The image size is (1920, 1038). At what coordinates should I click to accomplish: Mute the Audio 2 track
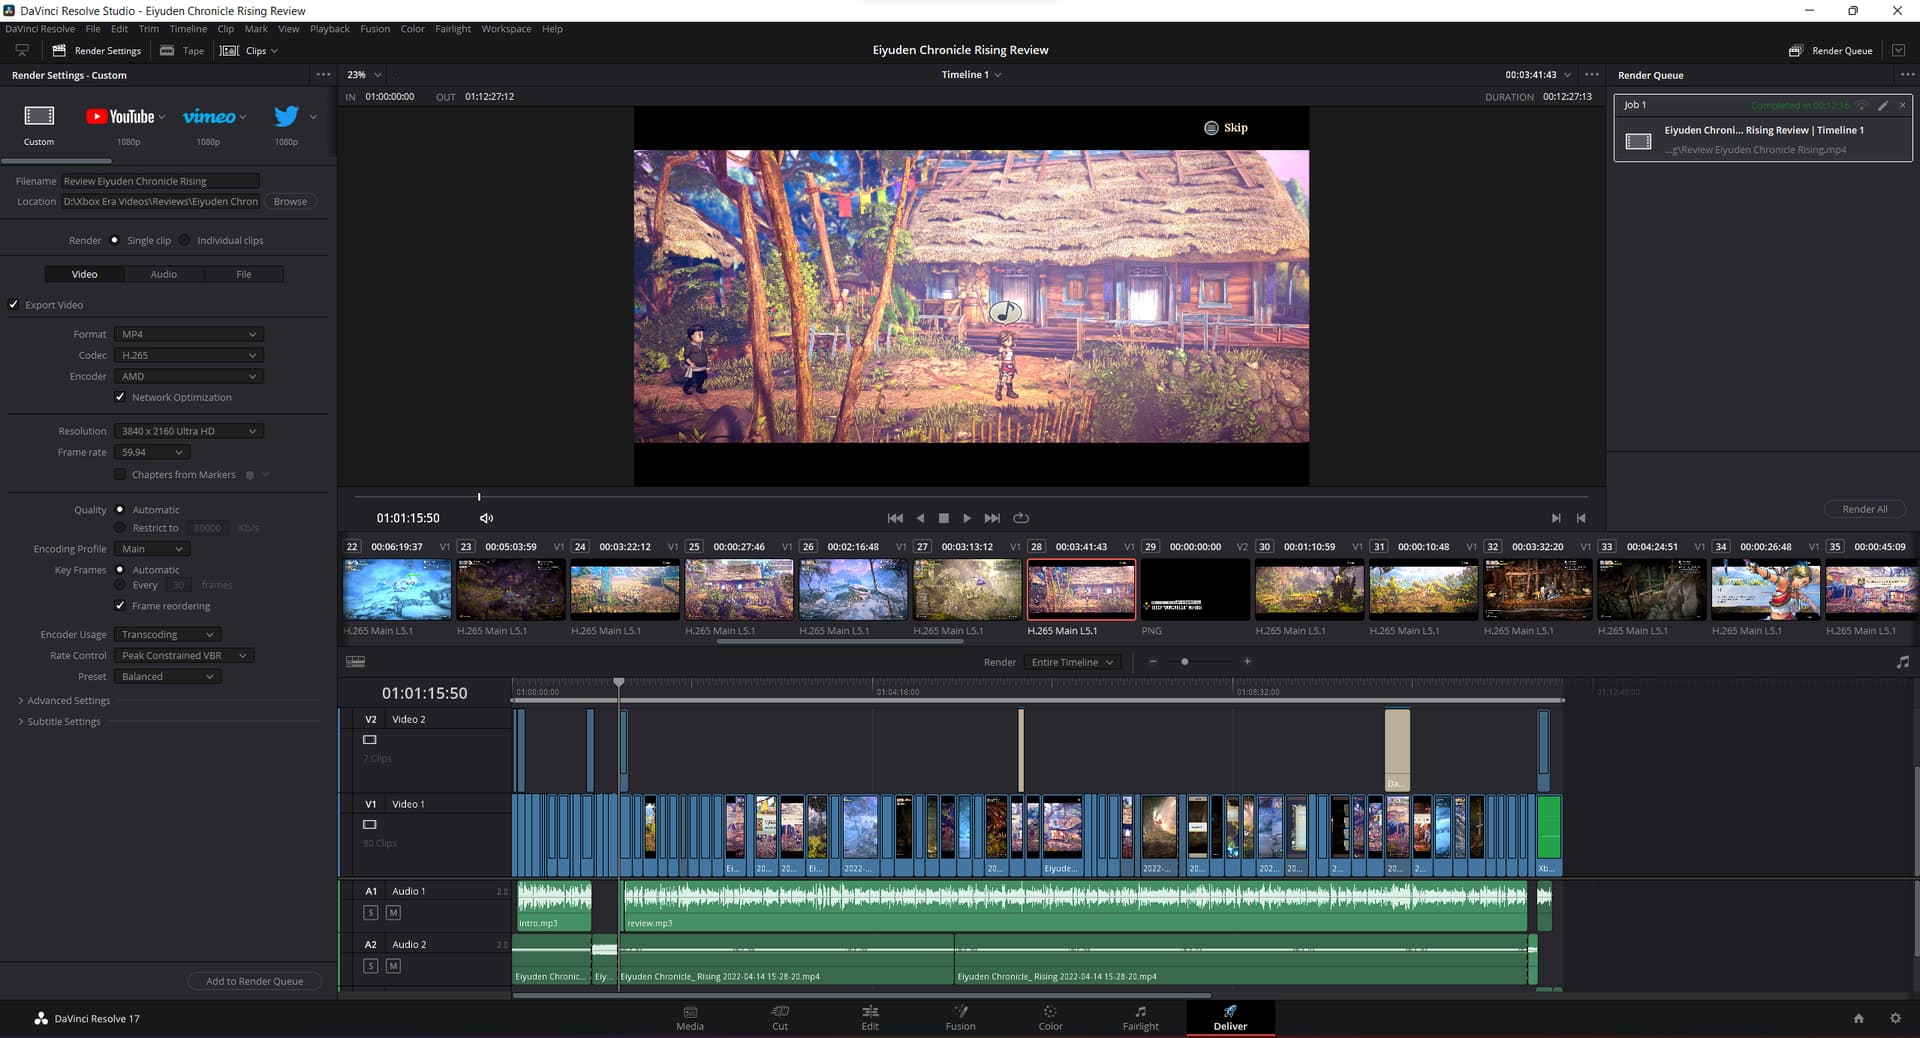point(393,966)
